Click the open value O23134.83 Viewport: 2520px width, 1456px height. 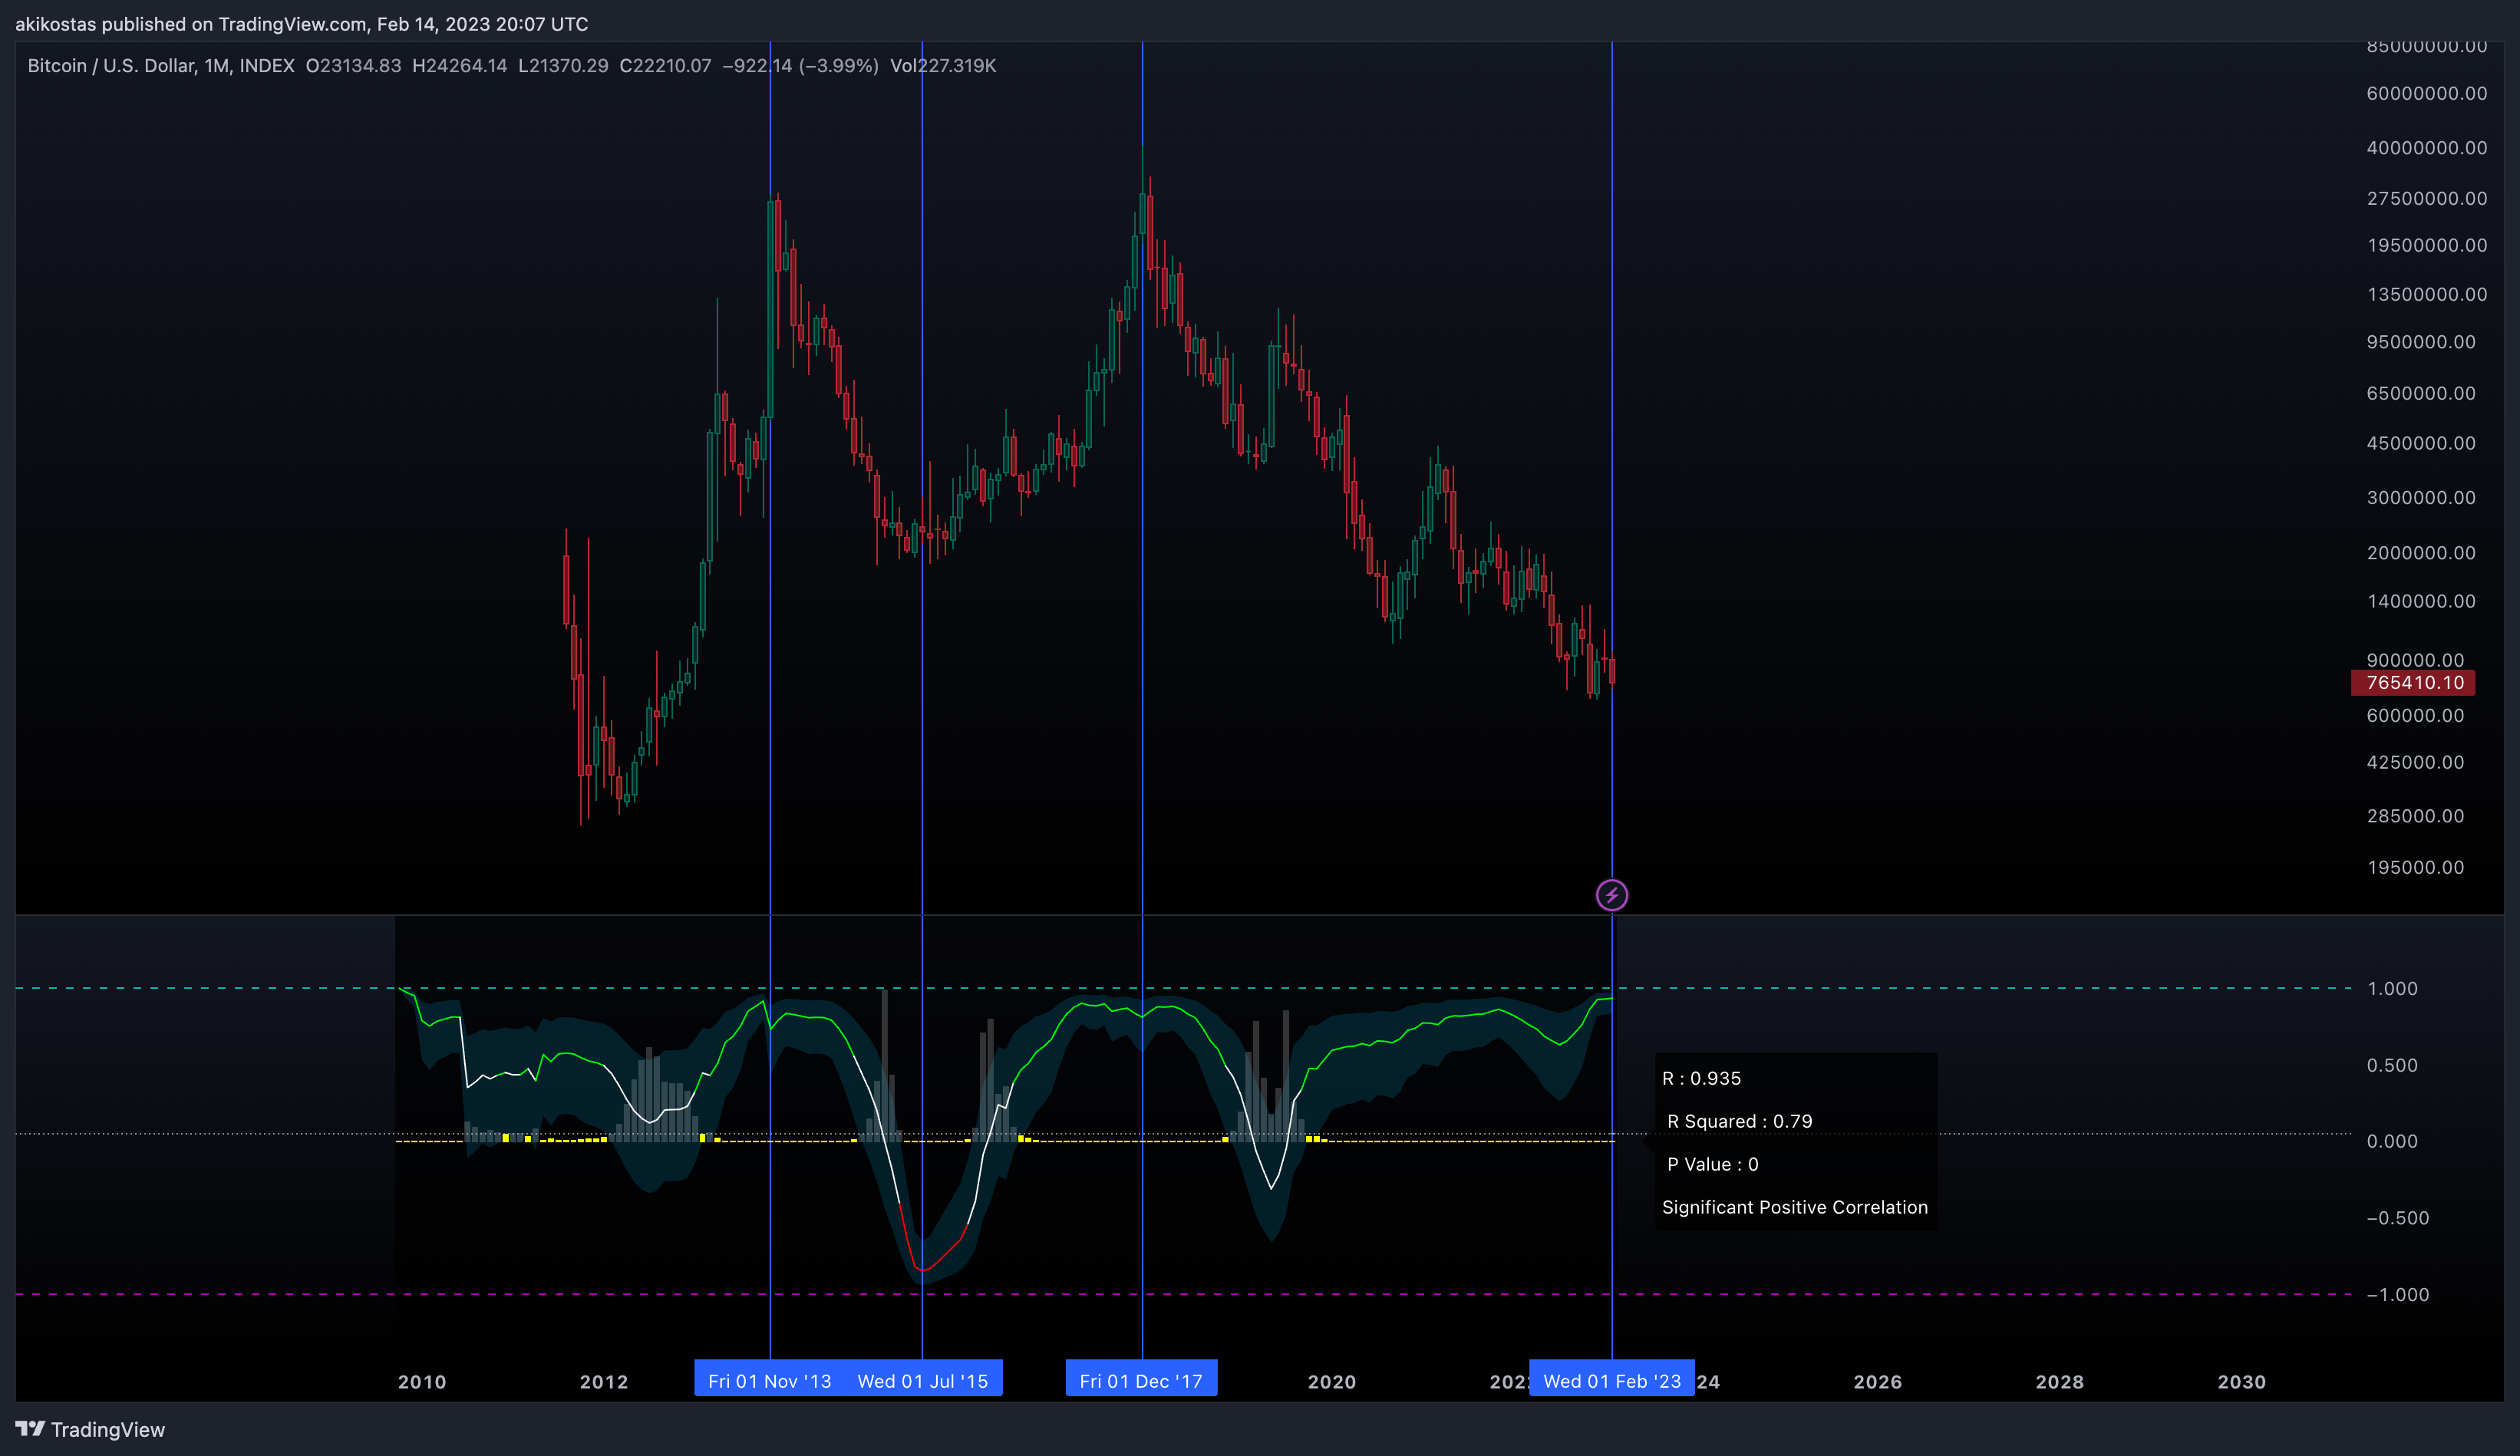[353, 66]
